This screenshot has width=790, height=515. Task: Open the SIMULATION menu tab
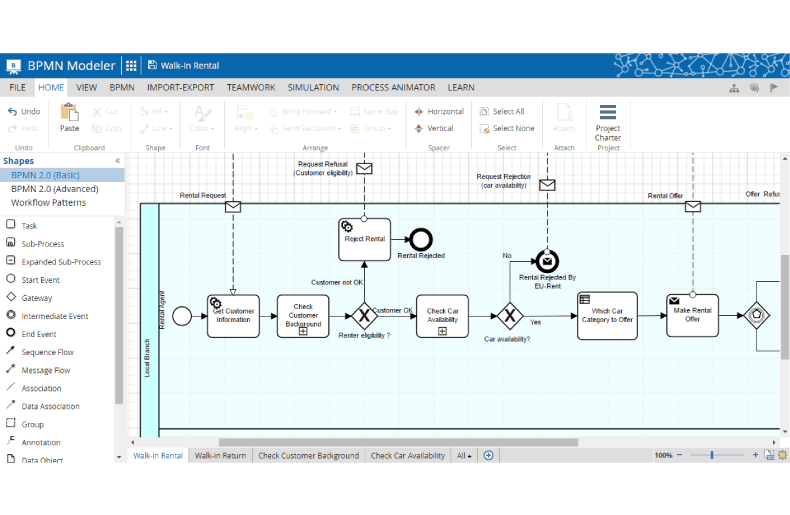[x=313, y=88]
